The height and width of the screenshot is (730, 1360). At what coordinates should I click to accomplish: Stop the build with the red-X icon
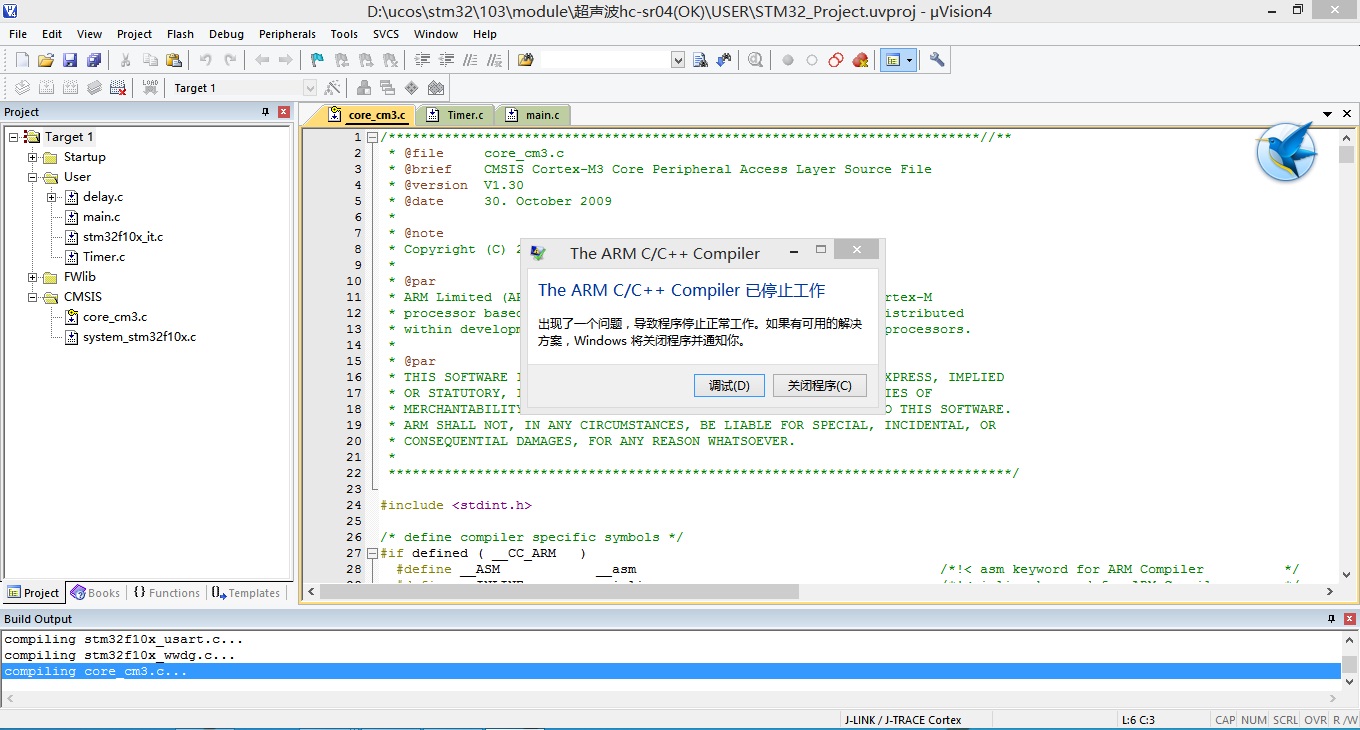click(x=118, y=88)
